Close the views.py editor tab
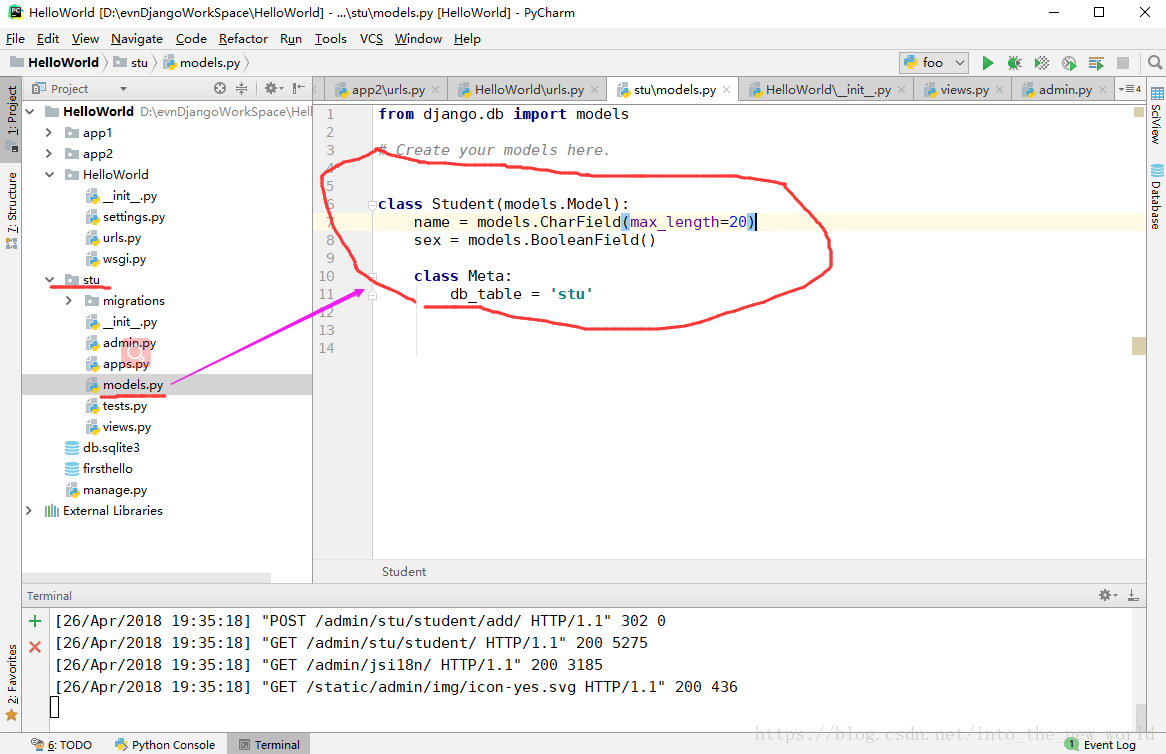Viewport: 1166px width, 754px height. point(999,90)
